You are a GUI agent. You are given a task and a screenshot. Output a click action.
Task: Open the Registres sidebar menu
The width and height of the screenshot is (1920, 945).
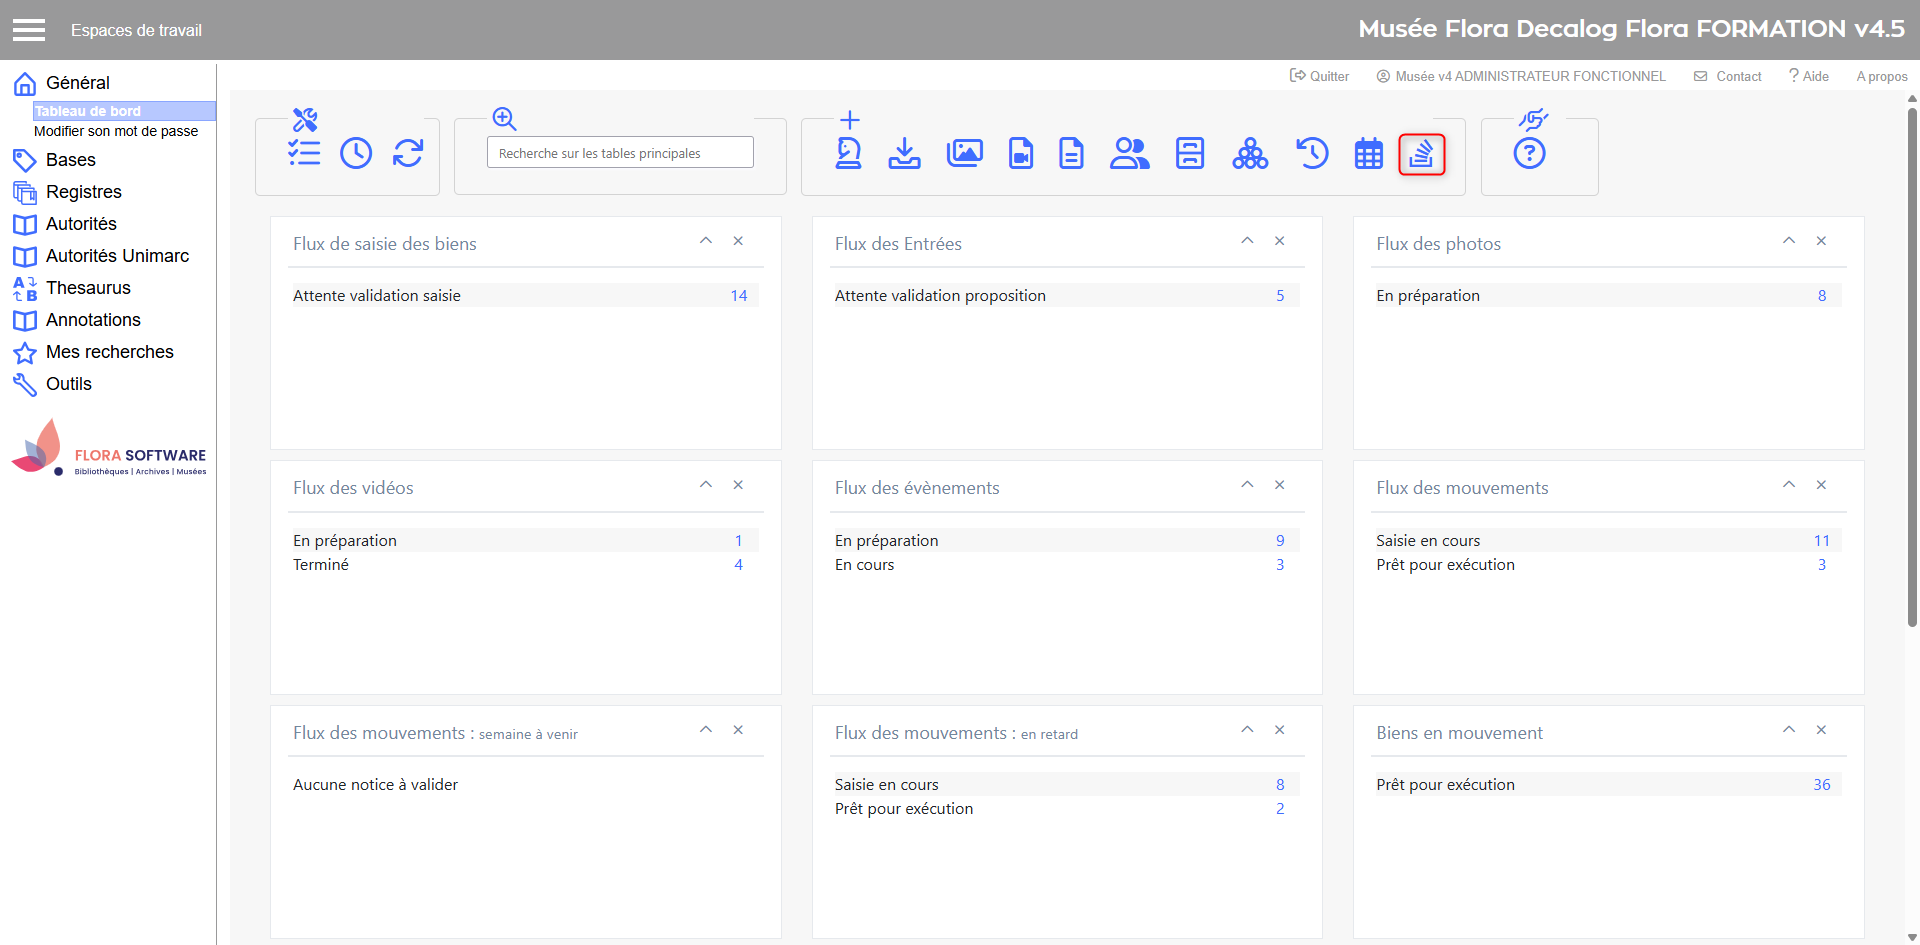[x=83, y=192]
